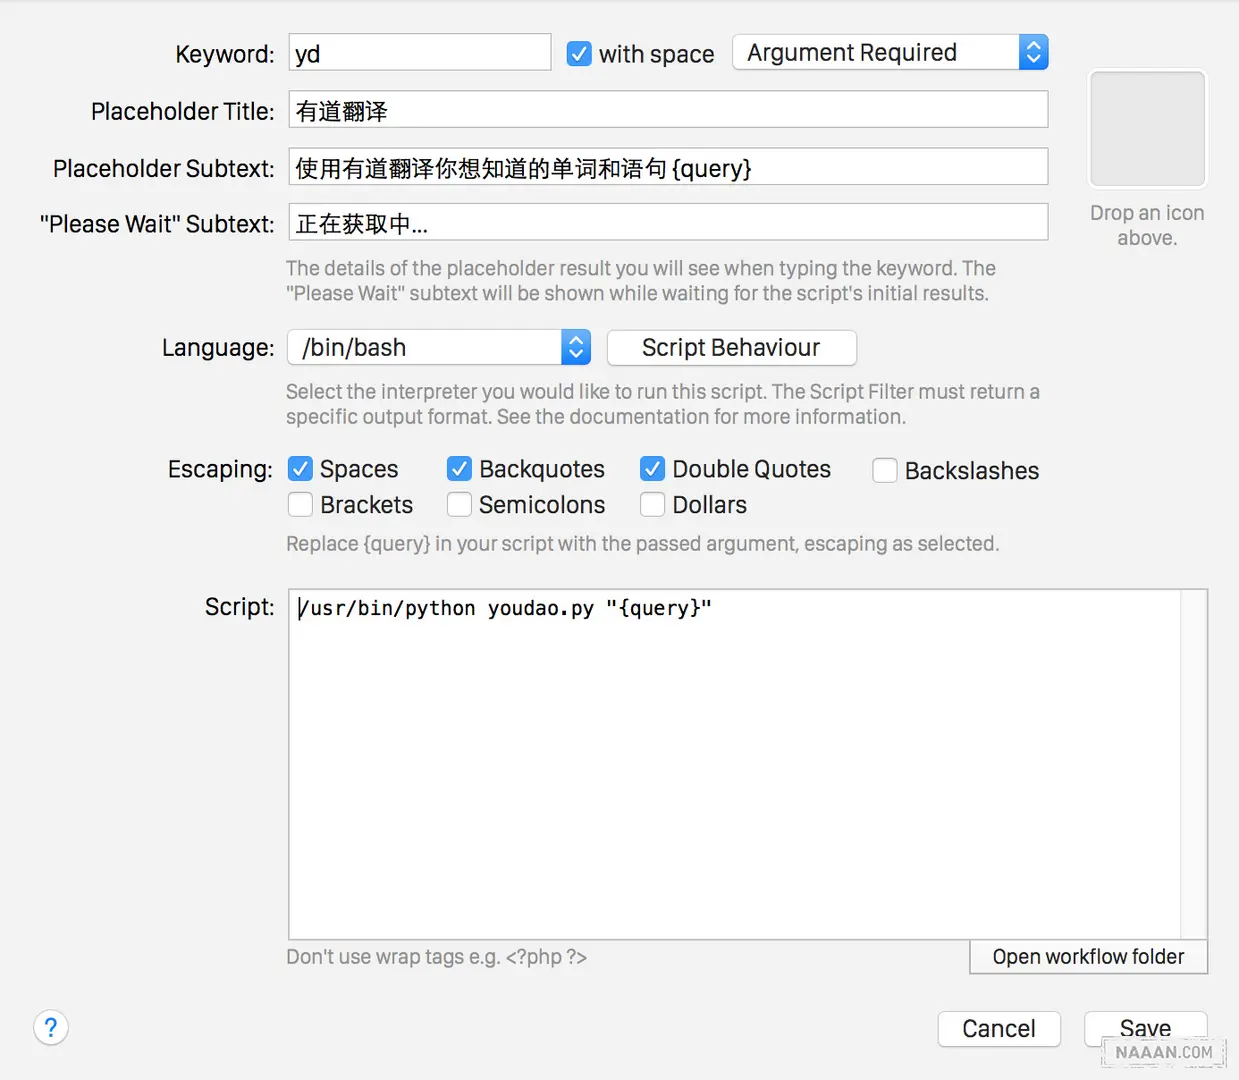Open the /bin/bash language dropdown

point(439,347)
